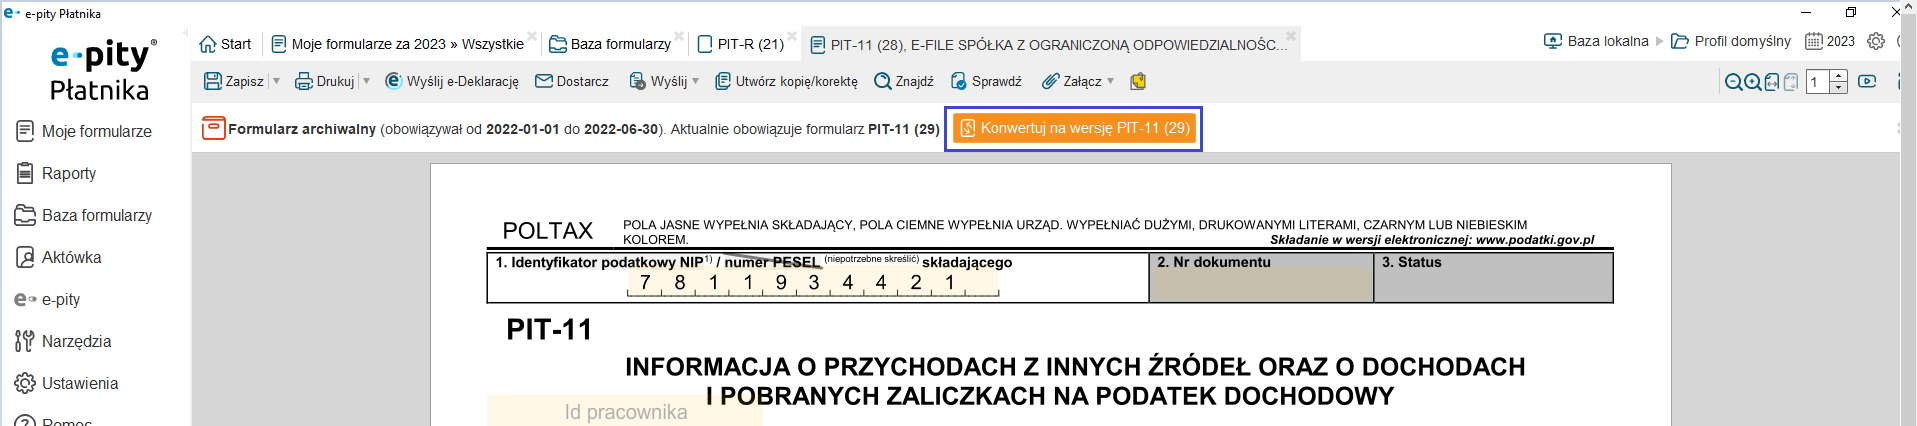Click the video tutorial play icon
1917x426 pixels.
pyautogui.click(x=1867, y=81)
